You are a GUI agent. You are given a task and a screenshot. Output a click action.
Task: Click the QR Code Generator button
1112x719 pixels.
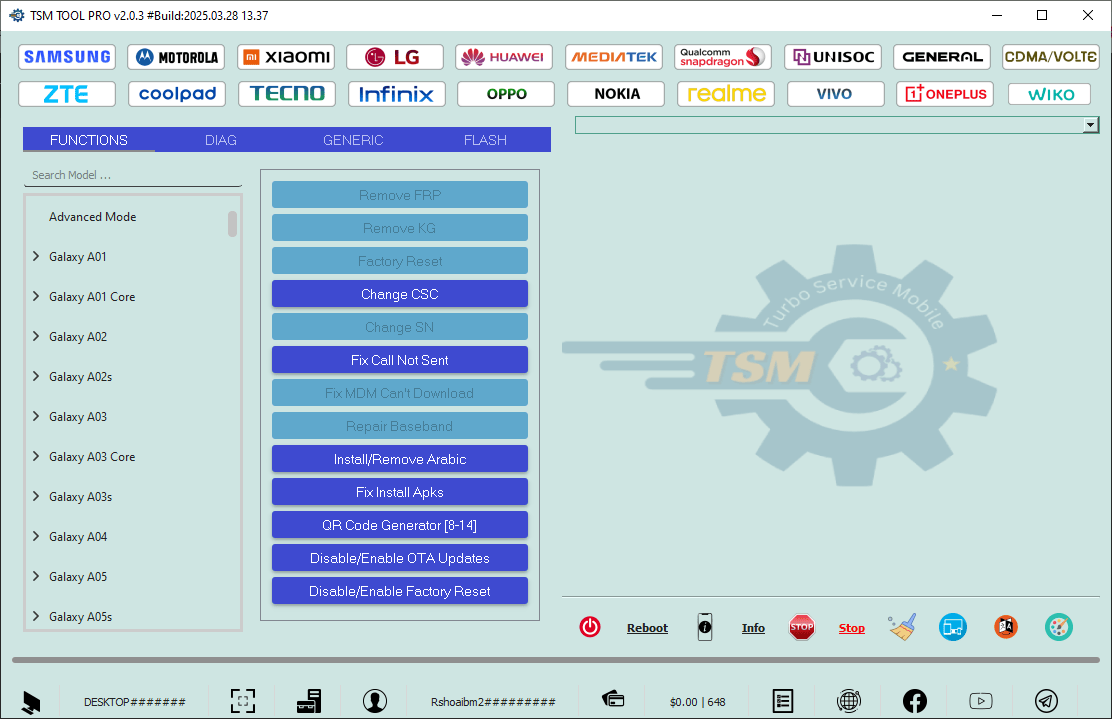pyautogui.click(x=399, y=524)
